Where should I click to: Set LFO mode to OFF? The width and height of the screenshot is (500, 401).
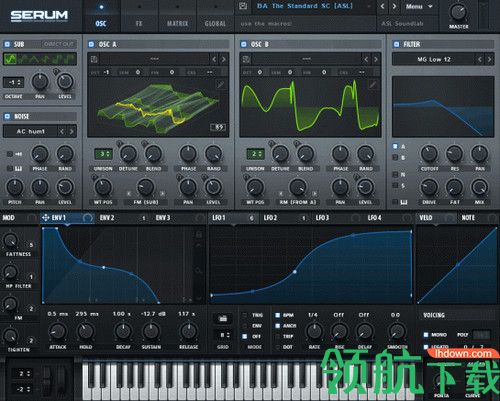click(245, 336)
